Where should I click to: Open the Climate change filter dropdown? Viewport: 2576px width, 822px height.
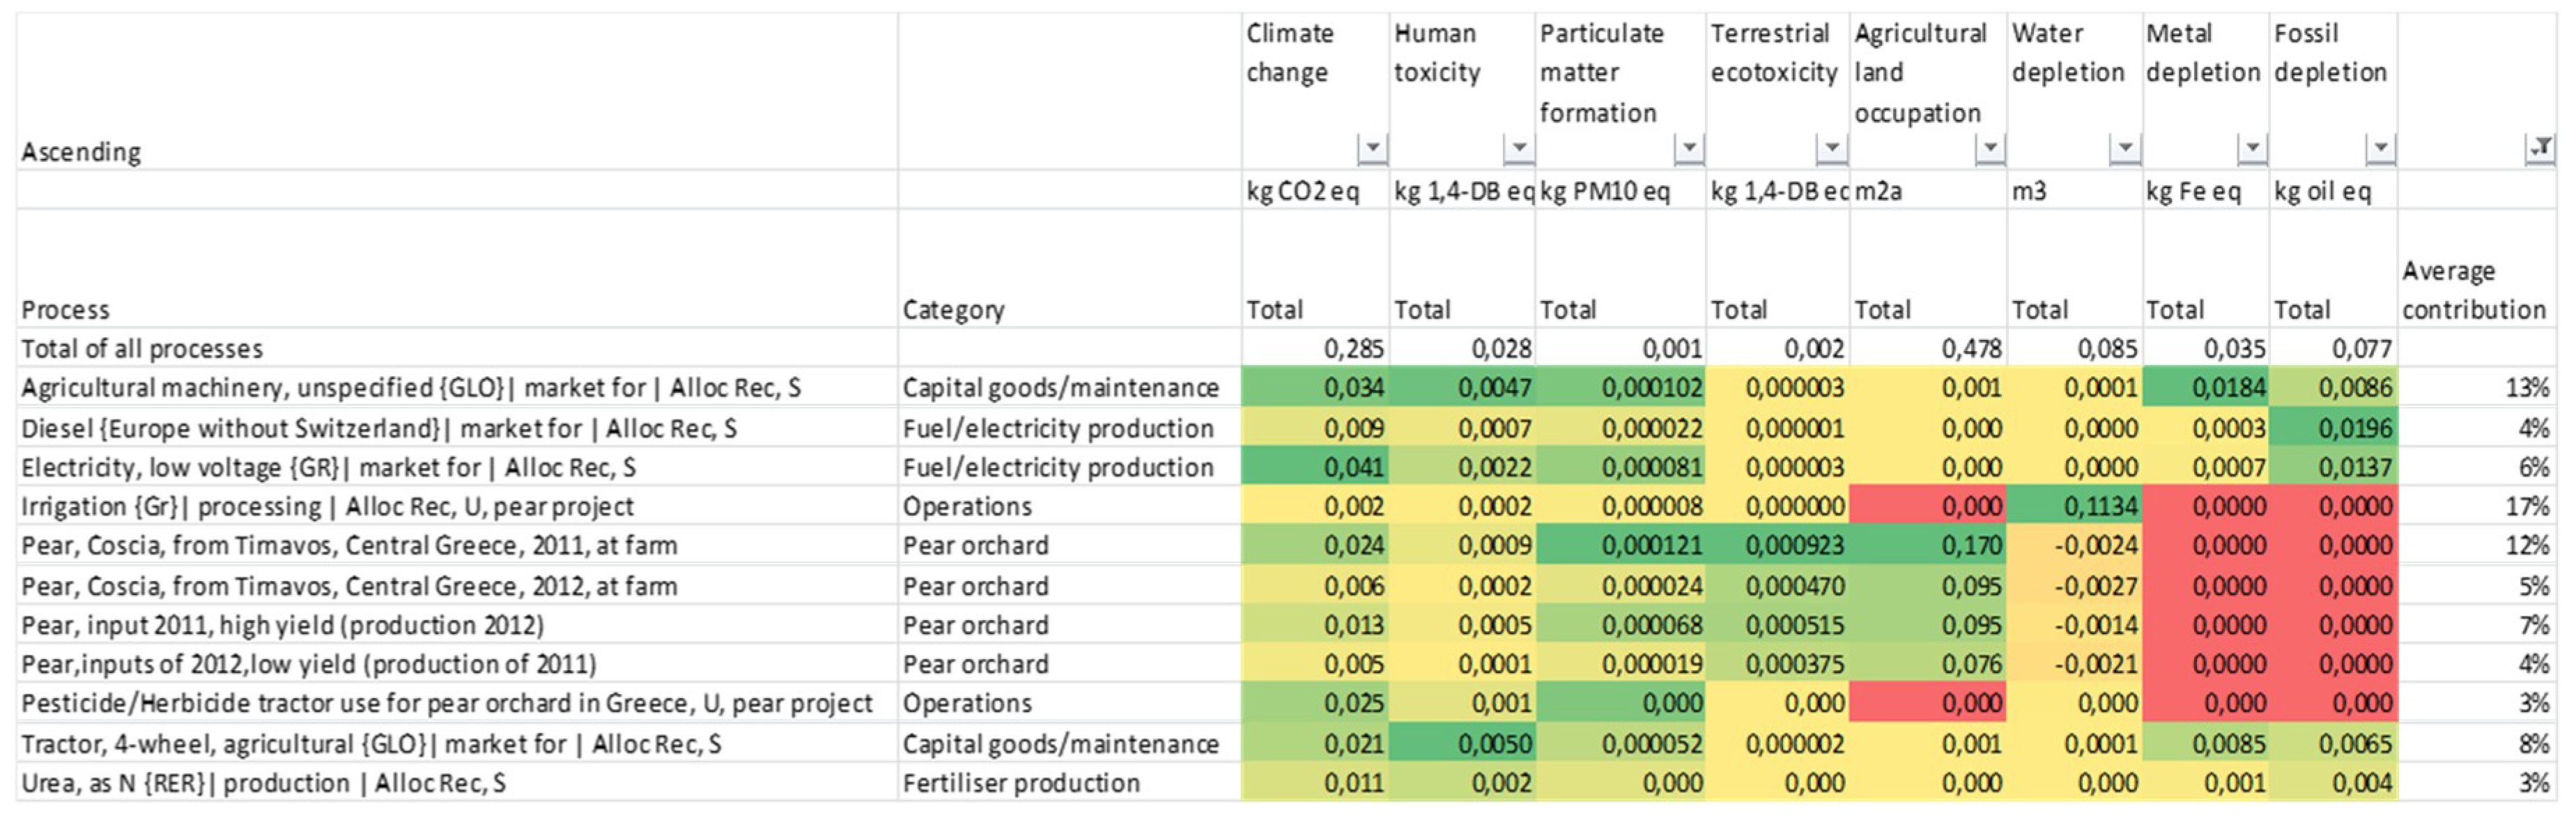tap(1372, 148)
